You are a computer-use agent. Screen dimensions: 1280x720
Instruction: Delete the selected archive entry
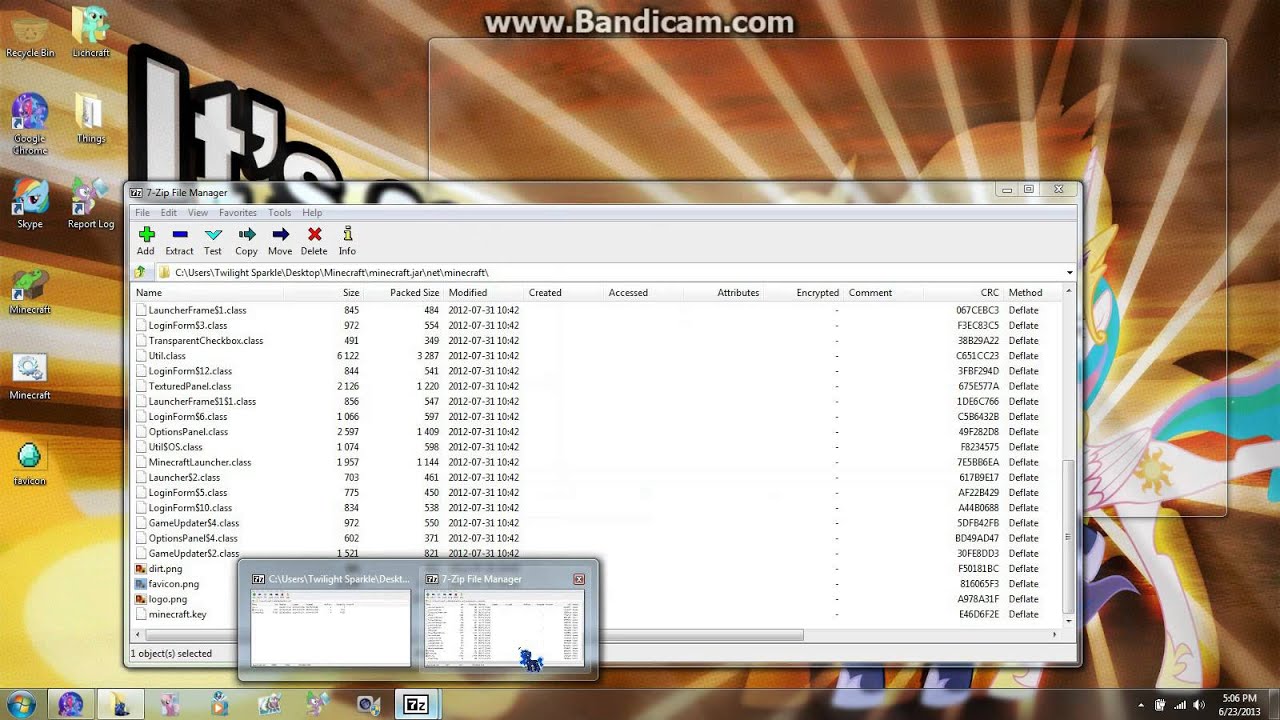(313, 238)
